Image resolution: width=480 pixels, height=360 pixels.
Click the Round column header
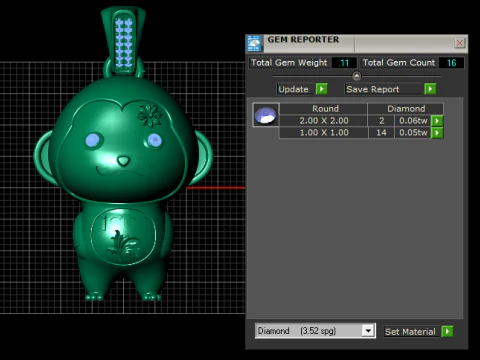(325, 109)
